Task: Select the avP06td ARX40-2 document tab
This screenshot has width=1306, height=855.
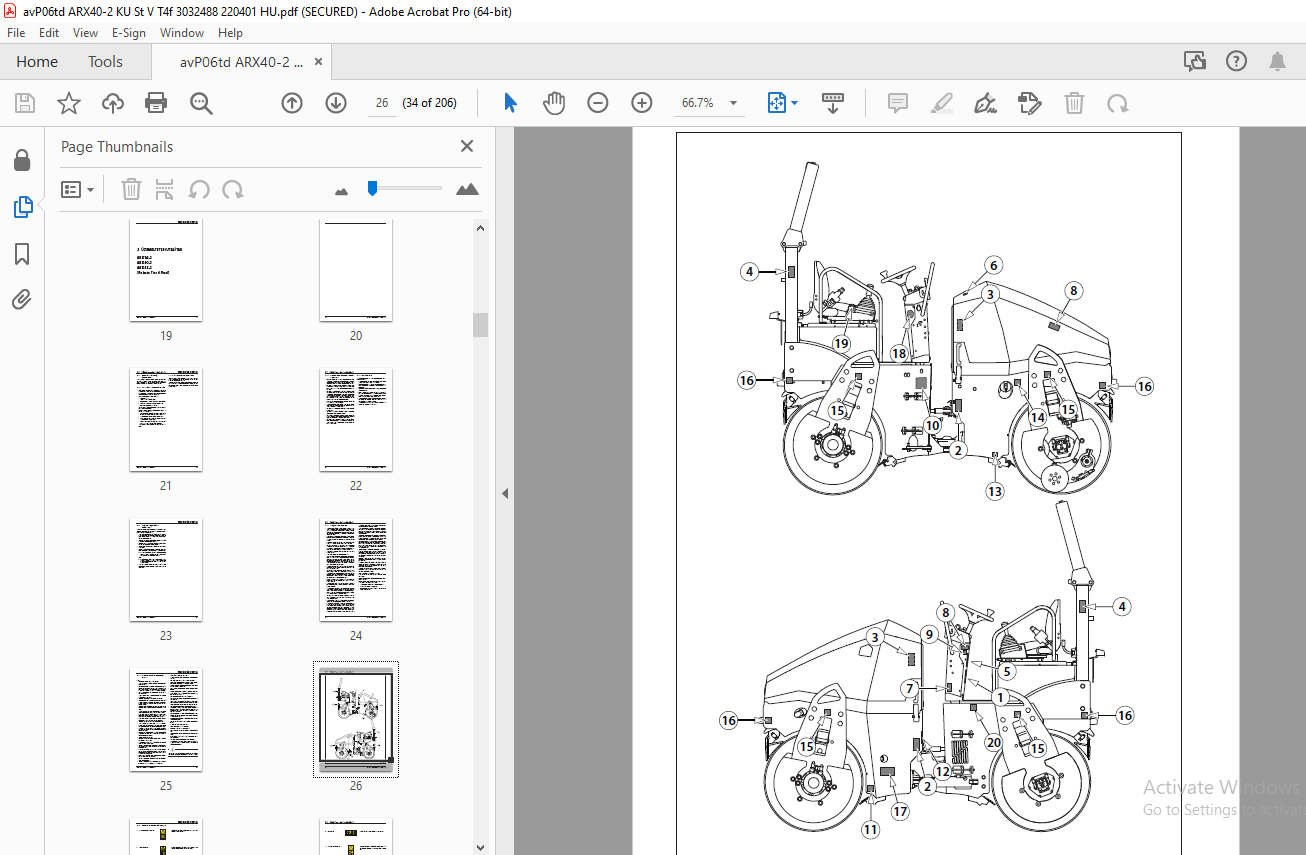Action: click(241, 61)
